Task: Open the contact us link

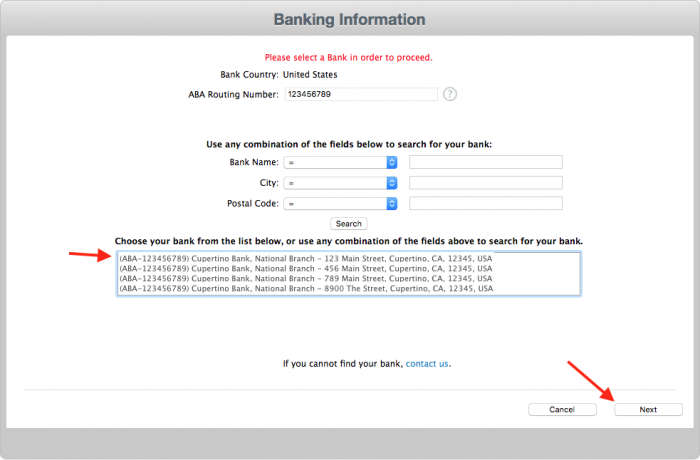Action: (427, 364)
